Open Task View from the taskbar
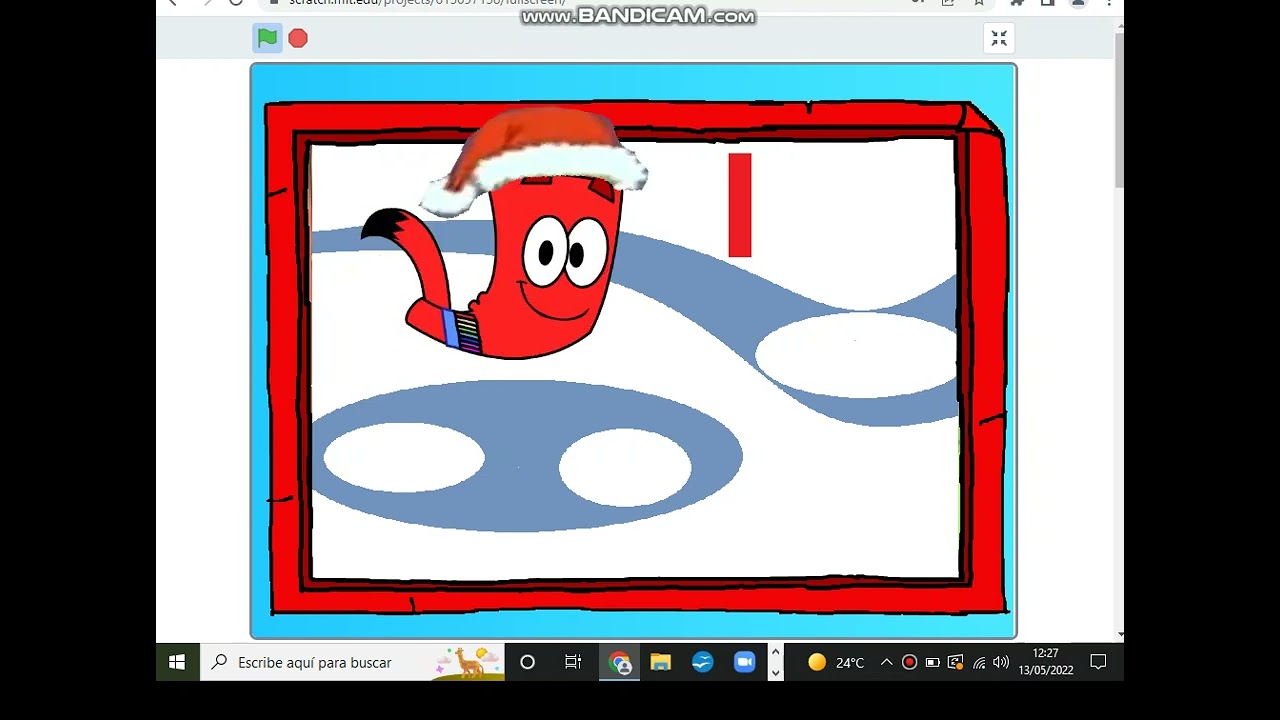The width and height of the screenshot is (1280, 720). 573,662
